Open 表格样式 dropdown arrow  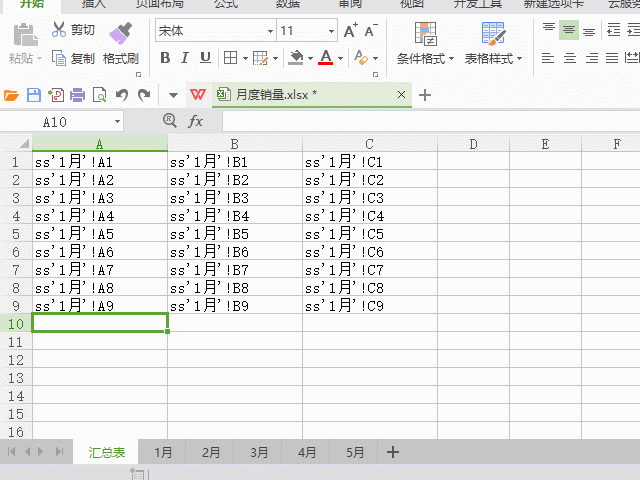click(519, 59)
